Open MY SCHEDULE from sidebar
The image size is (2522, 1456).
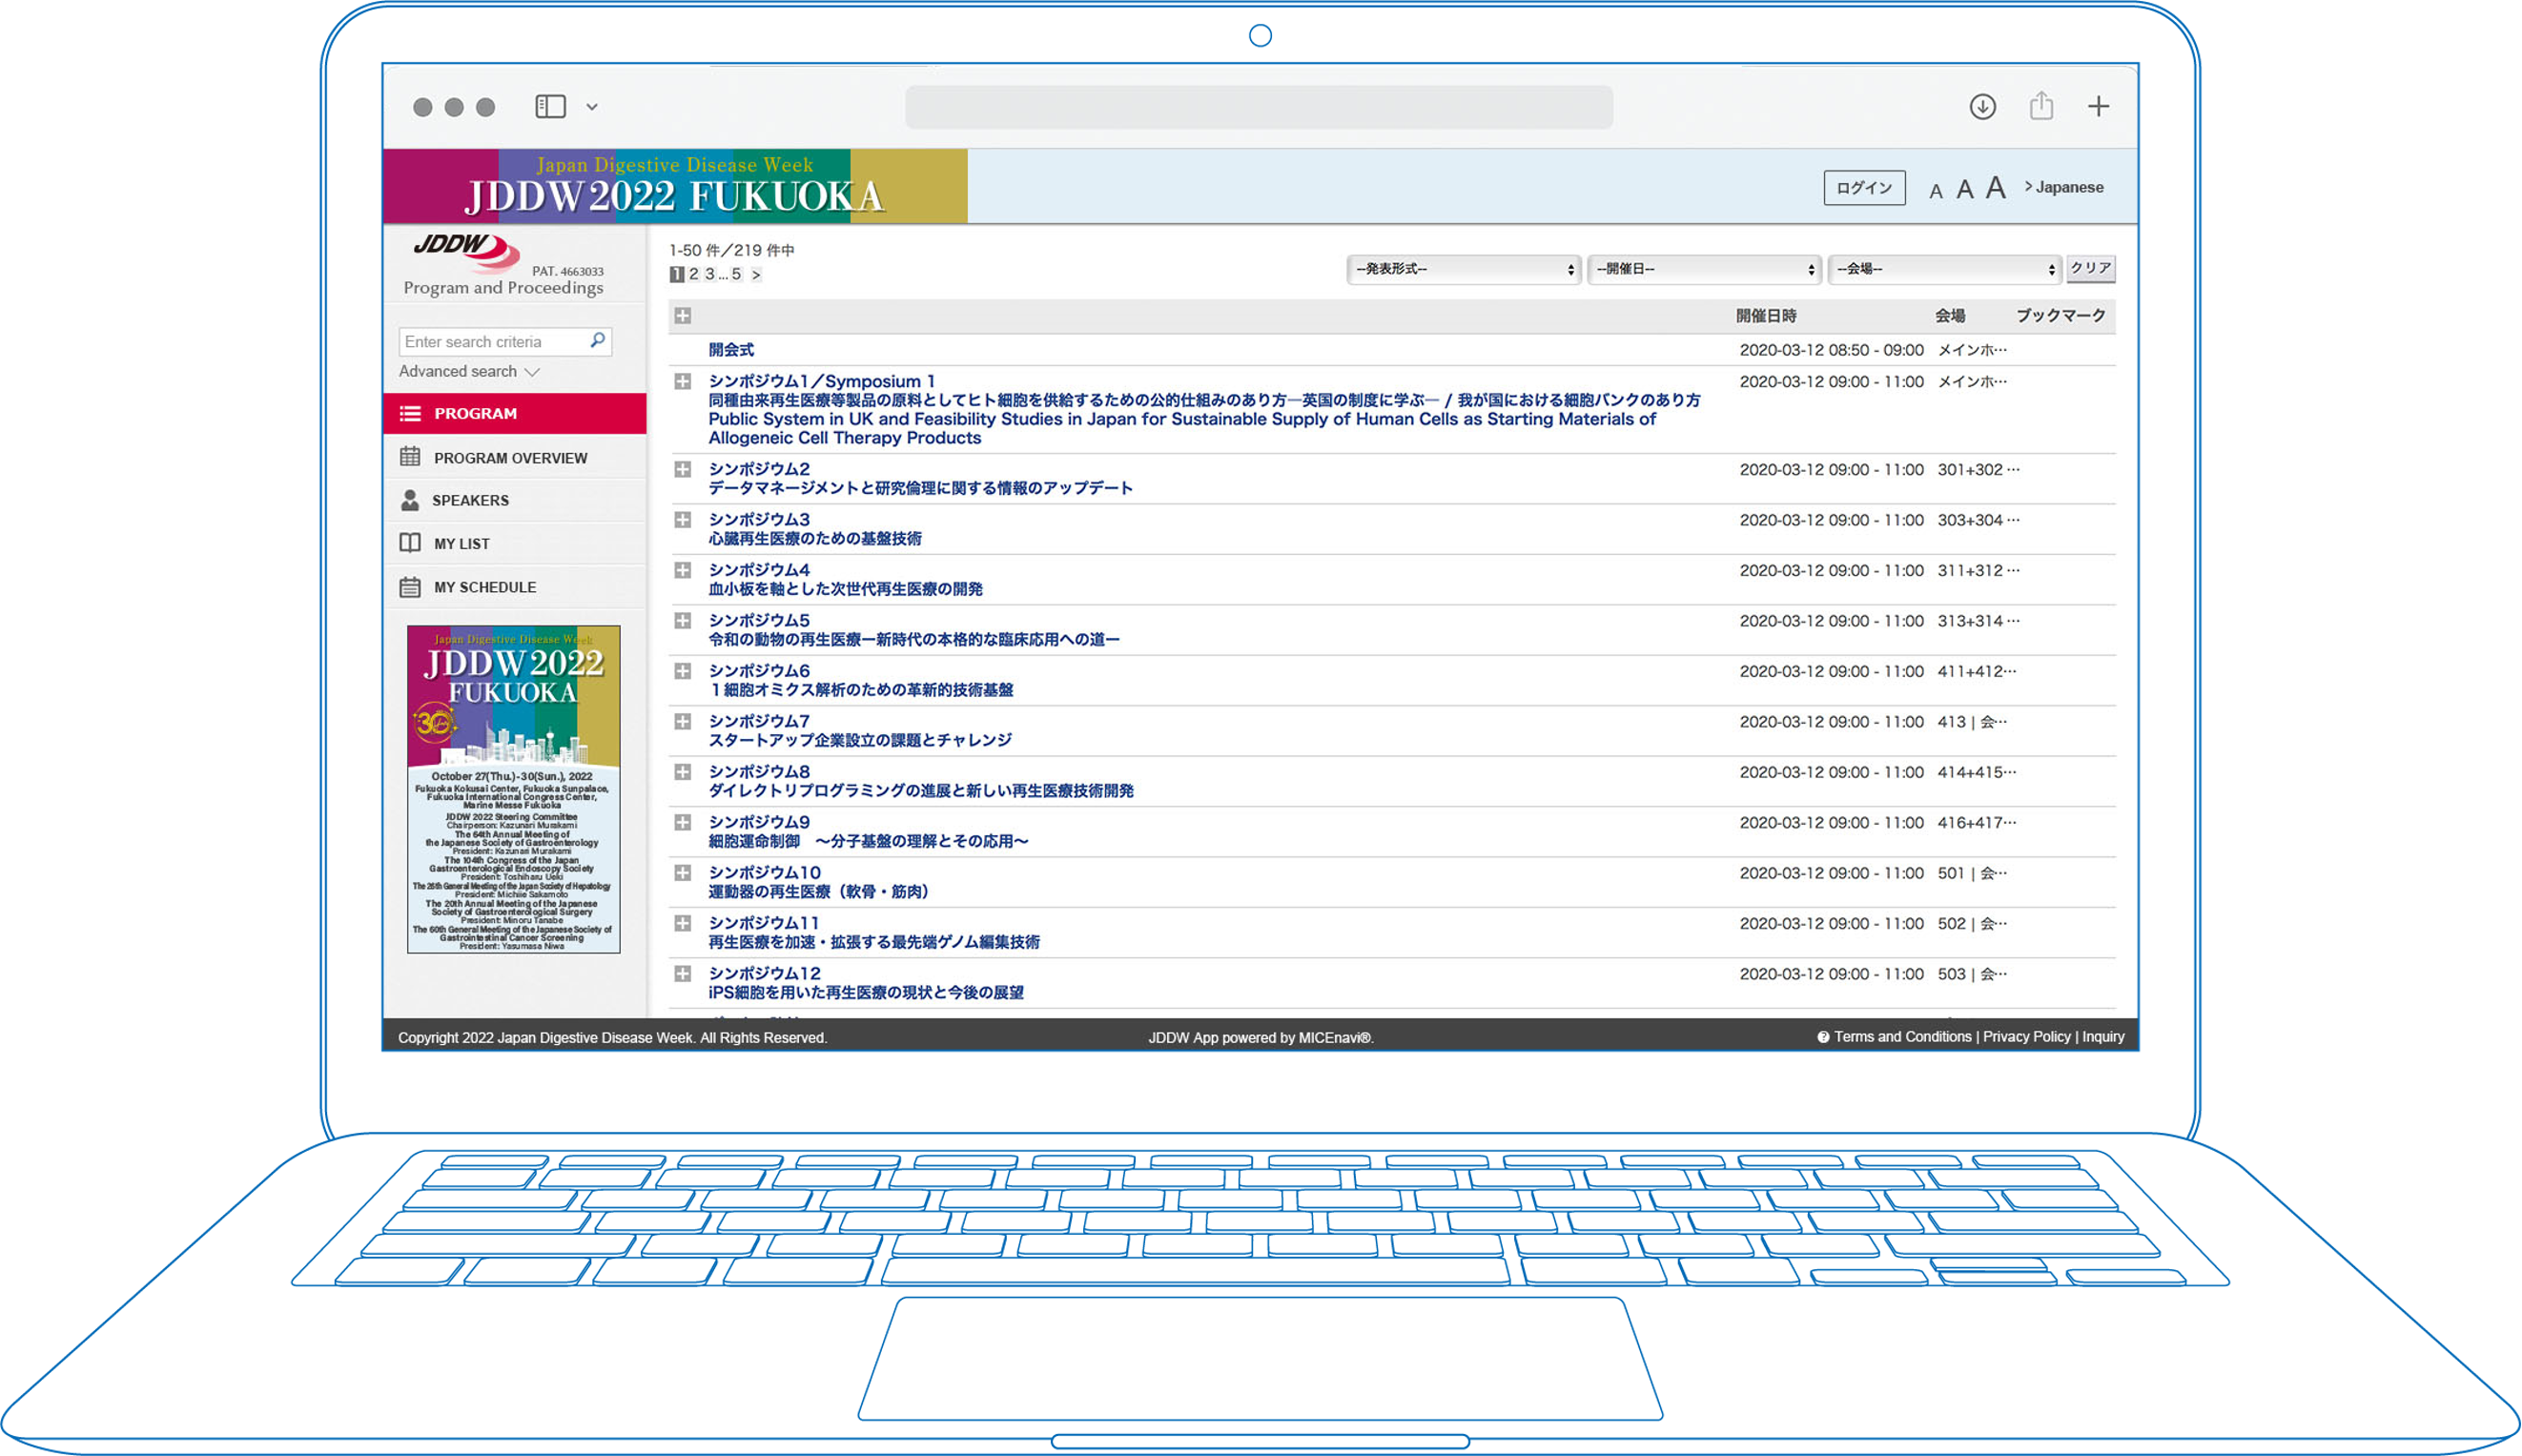pyautogui.click(x=515, y=587)
